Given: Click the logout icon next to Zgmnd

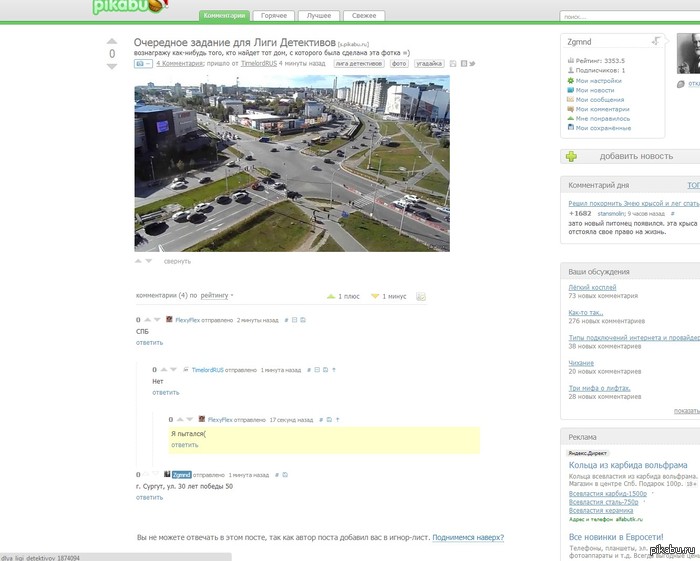Looking at the screenshot, I should (x=656, y=41).
